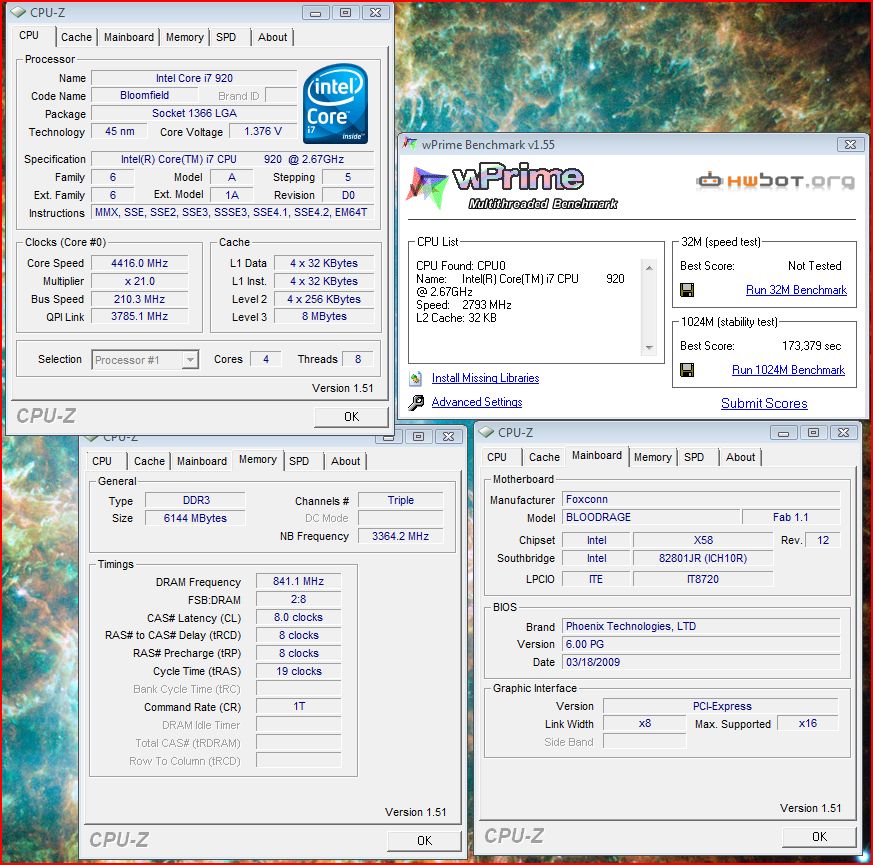Click the CAS# Latency value 8.0 clocks
This screenshot has height=865, width=873.
coord(298,617)
